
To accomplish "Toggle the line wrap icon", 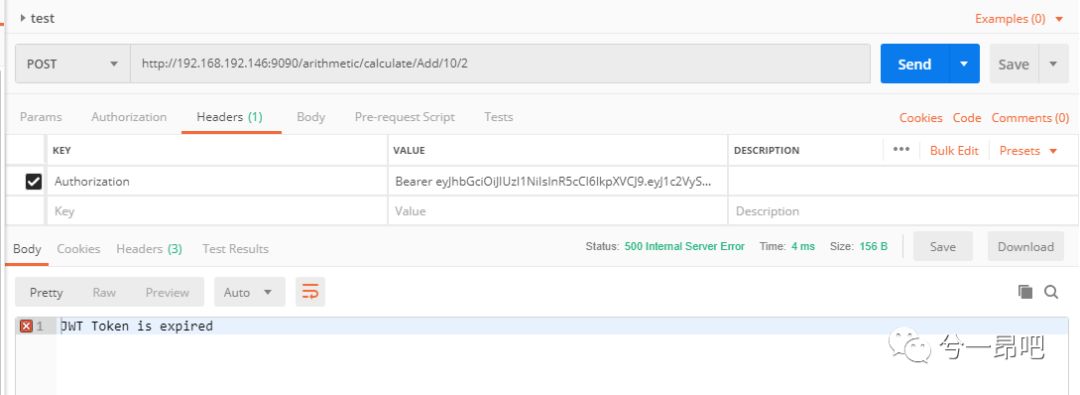I will [310, 292].
